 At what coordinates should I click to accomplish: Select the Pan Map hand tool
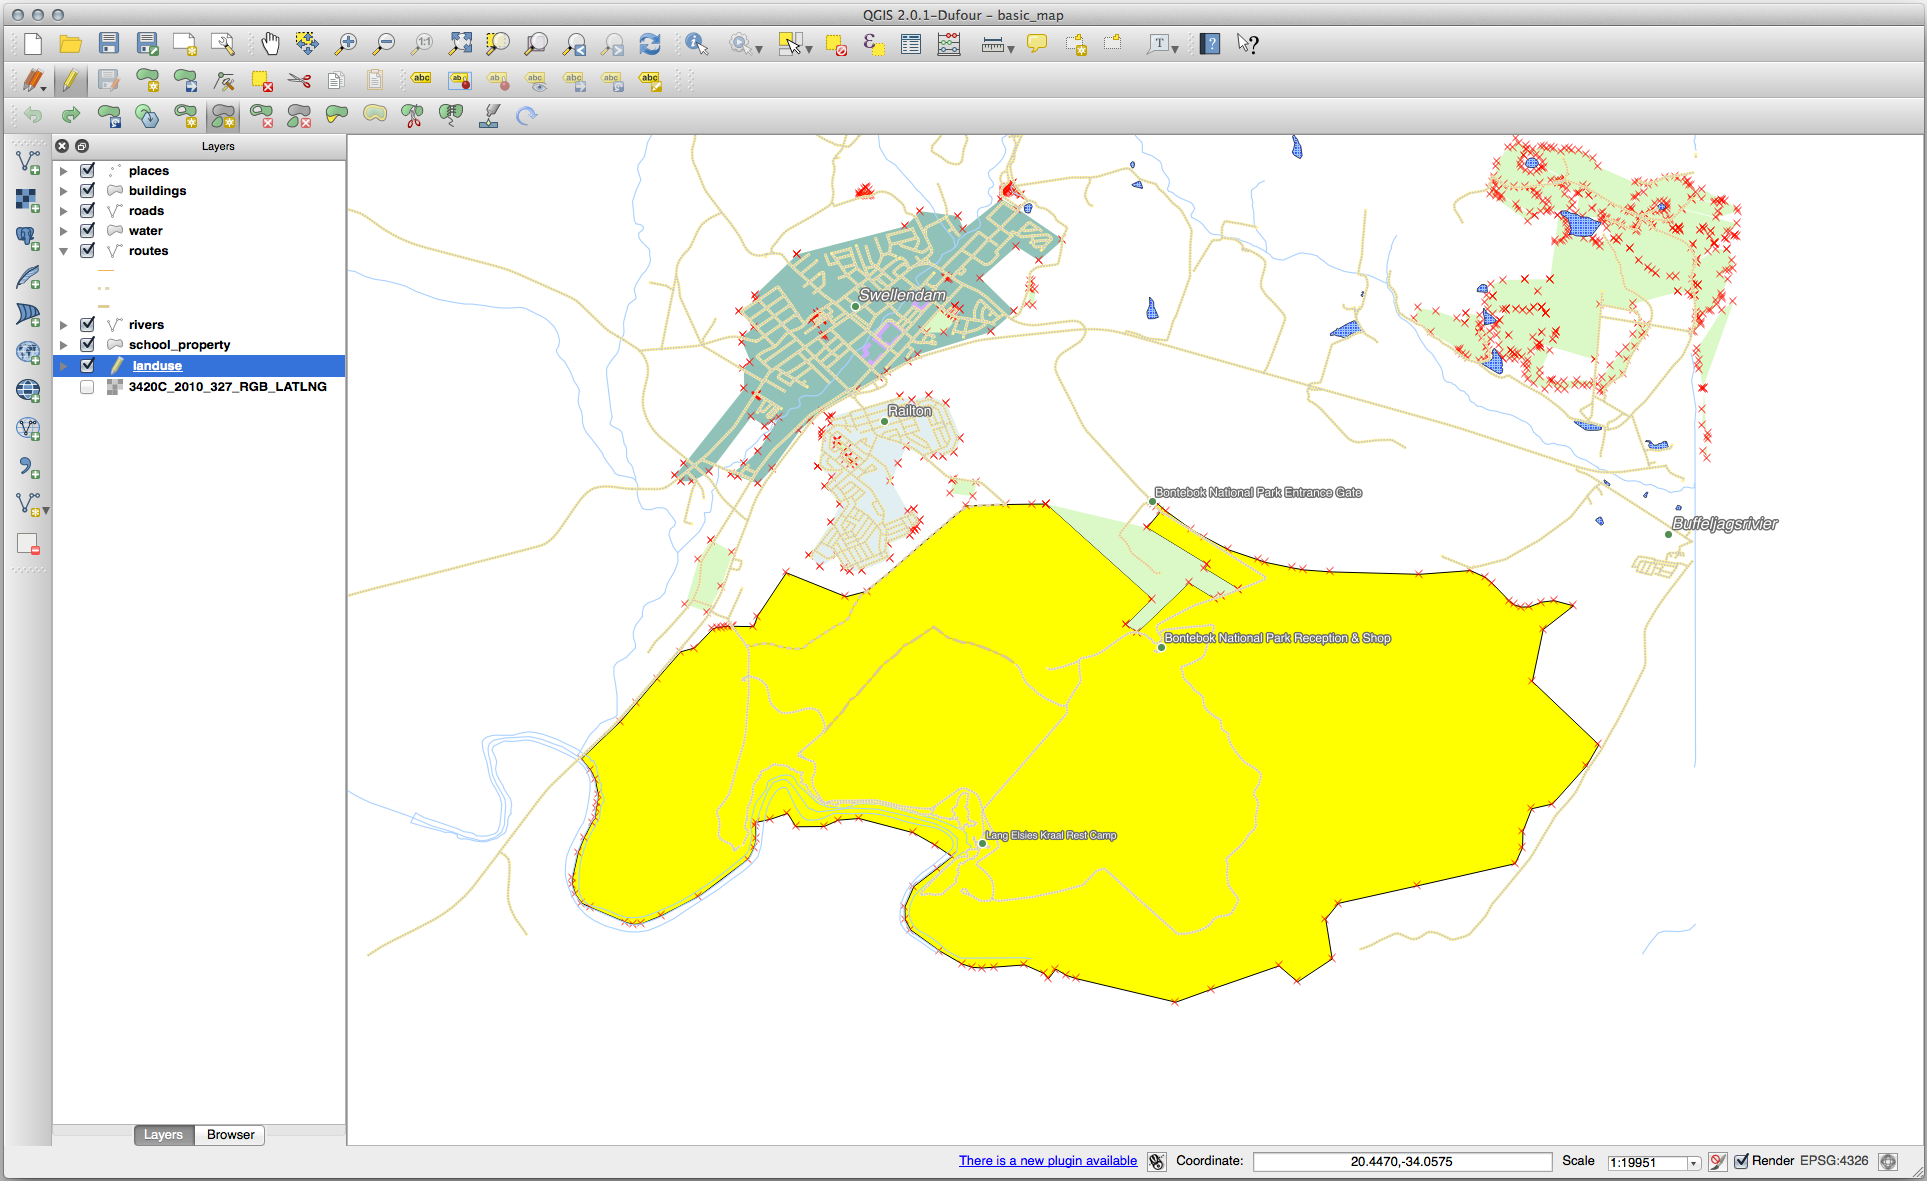270,44
